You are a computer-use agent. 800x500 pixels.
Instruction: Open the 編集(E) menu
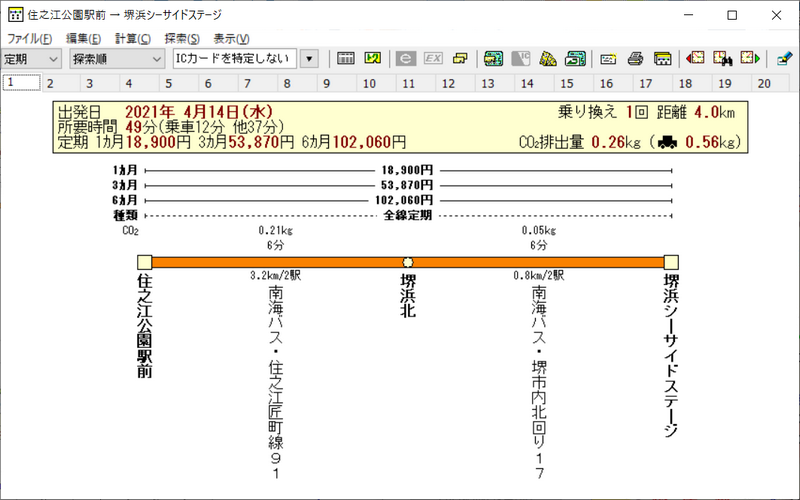click(83, 38)
